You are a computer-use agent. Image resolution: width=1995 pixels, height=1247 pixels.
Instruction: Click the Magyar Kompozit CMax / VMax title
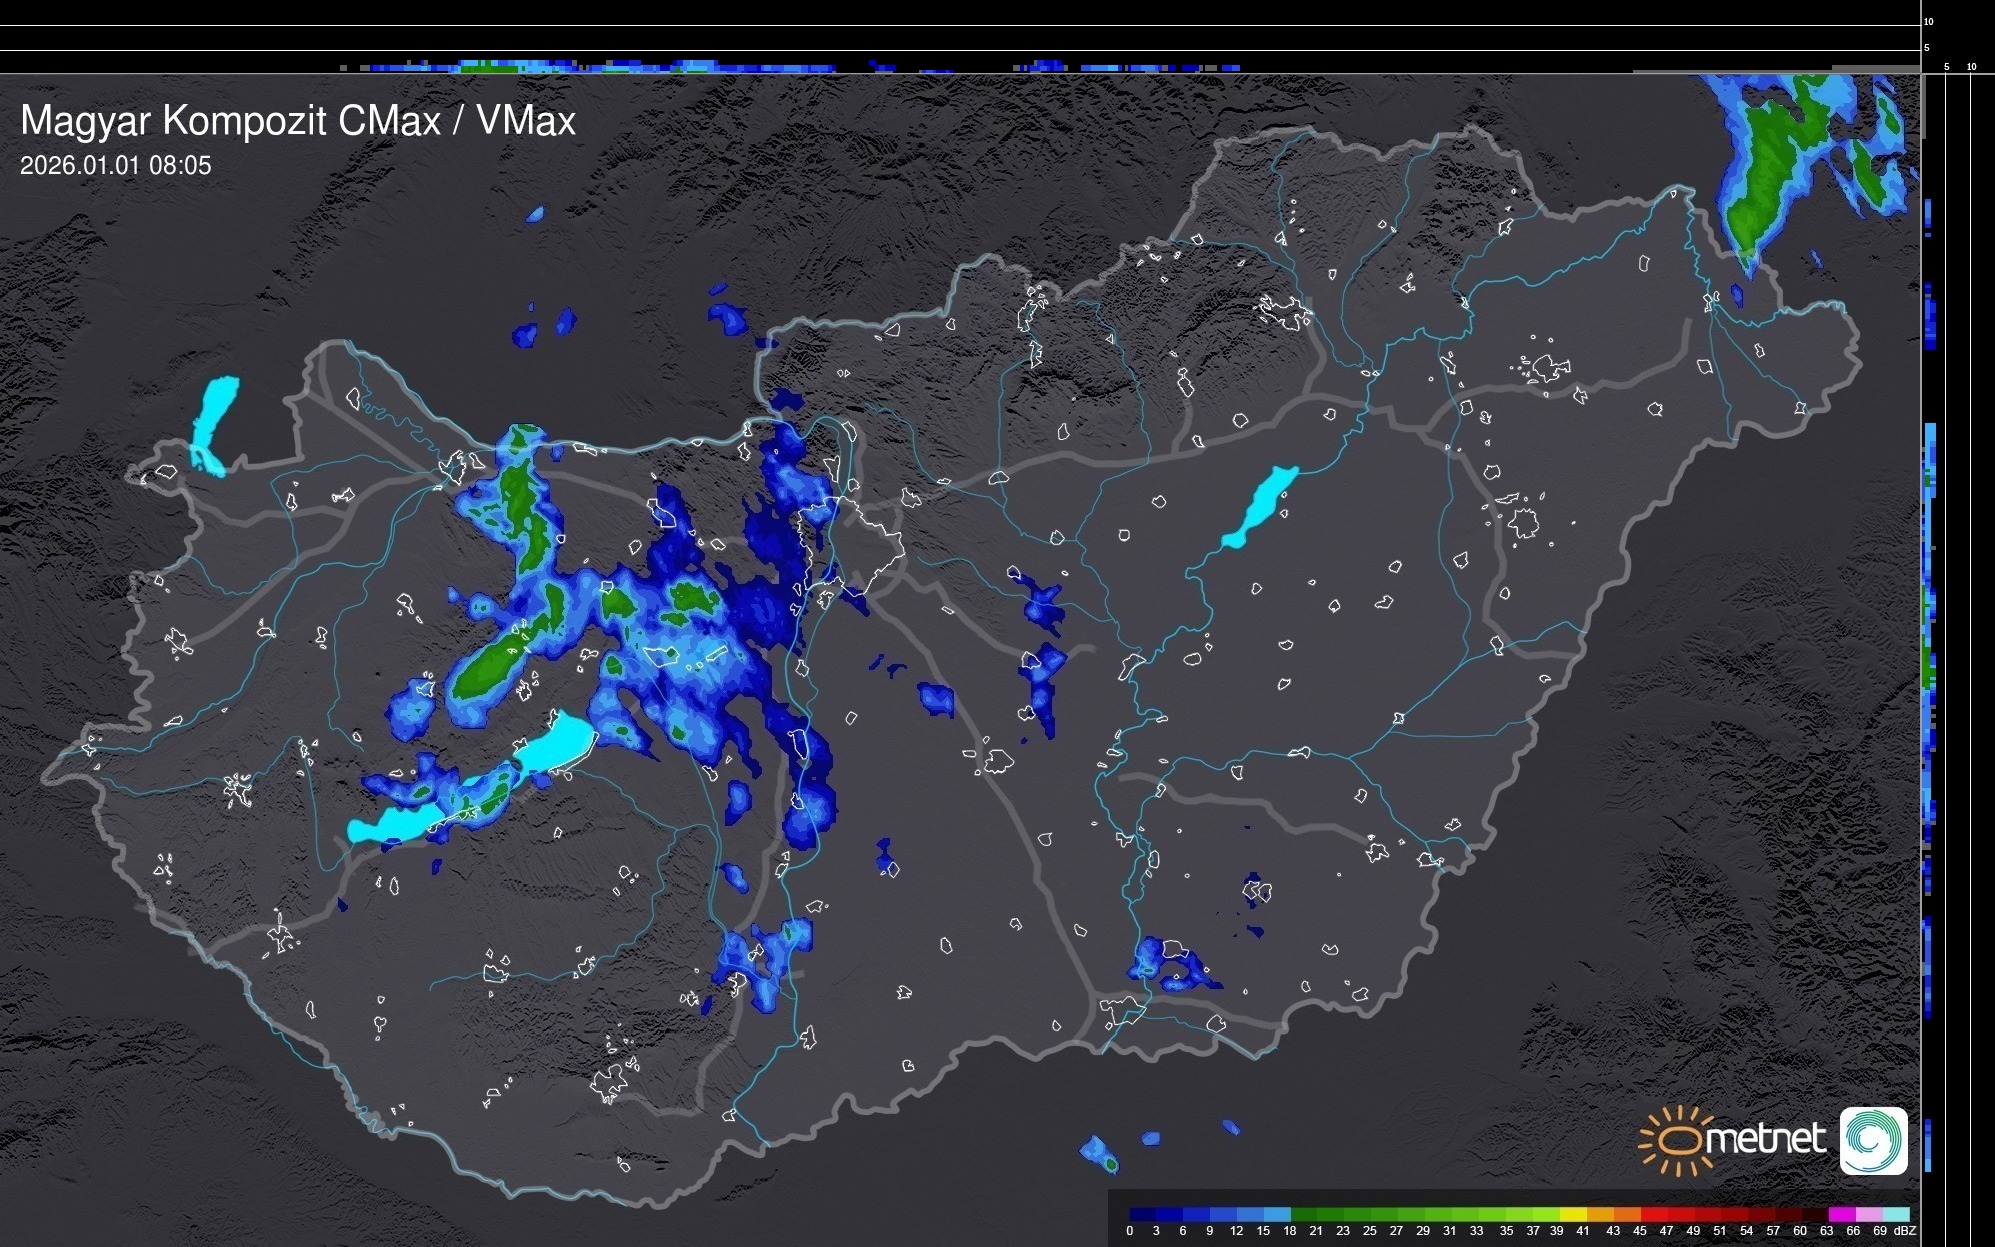[298, 121]
